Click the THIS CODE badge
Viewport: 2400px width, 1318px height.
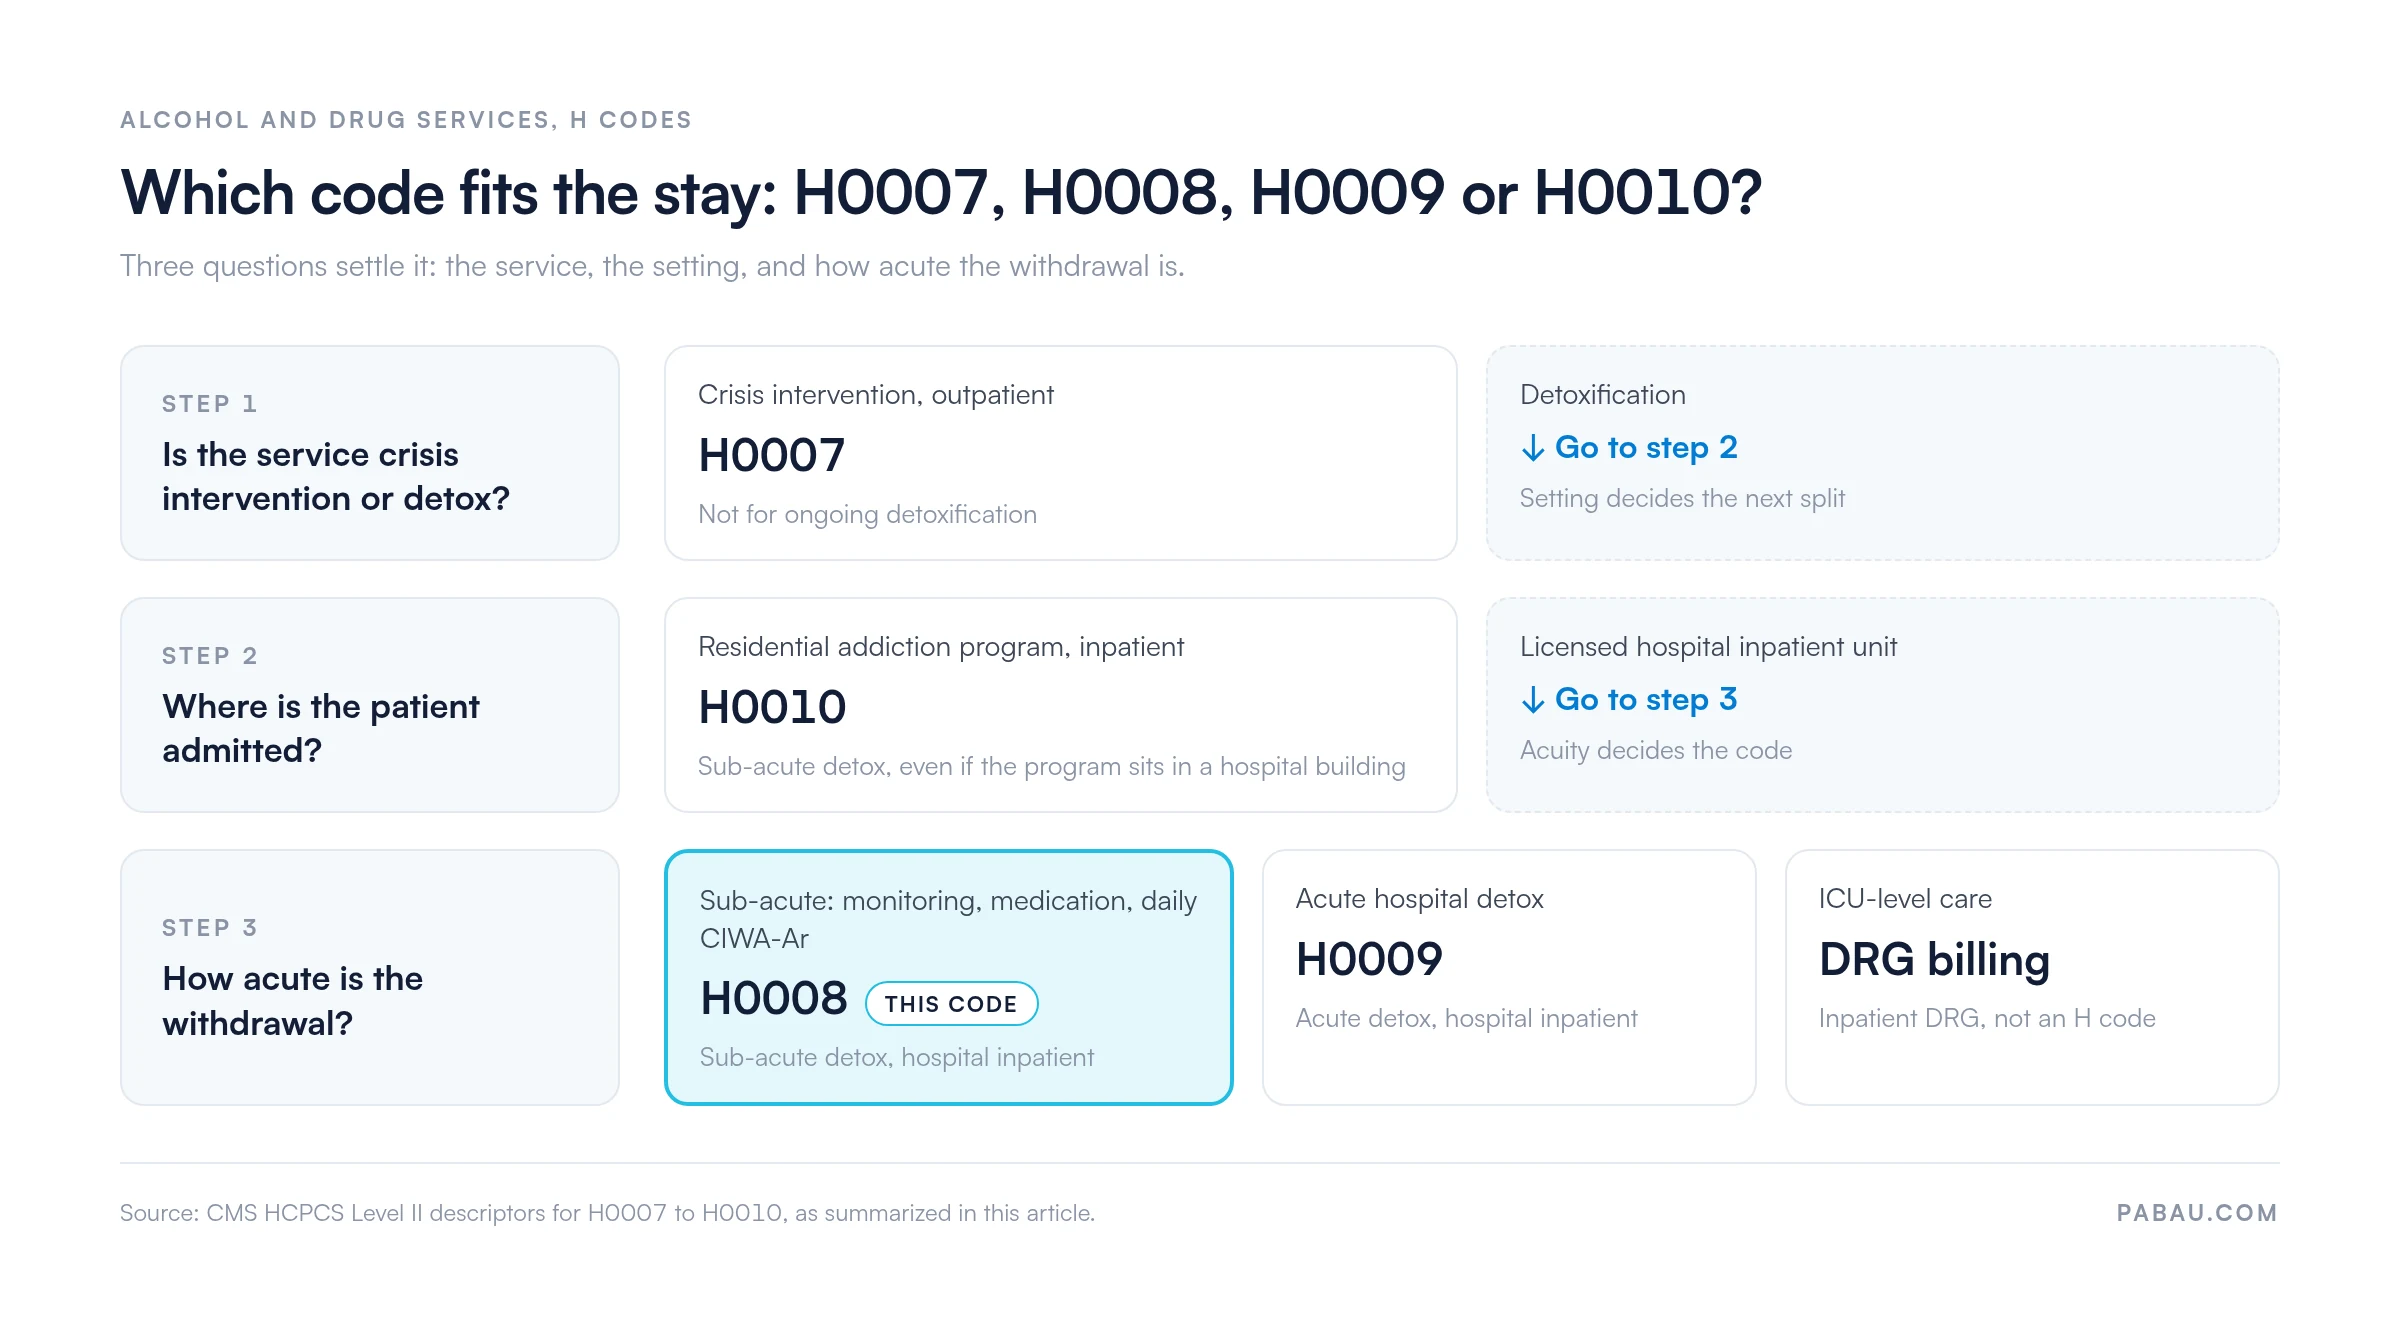click(951, 1004)
